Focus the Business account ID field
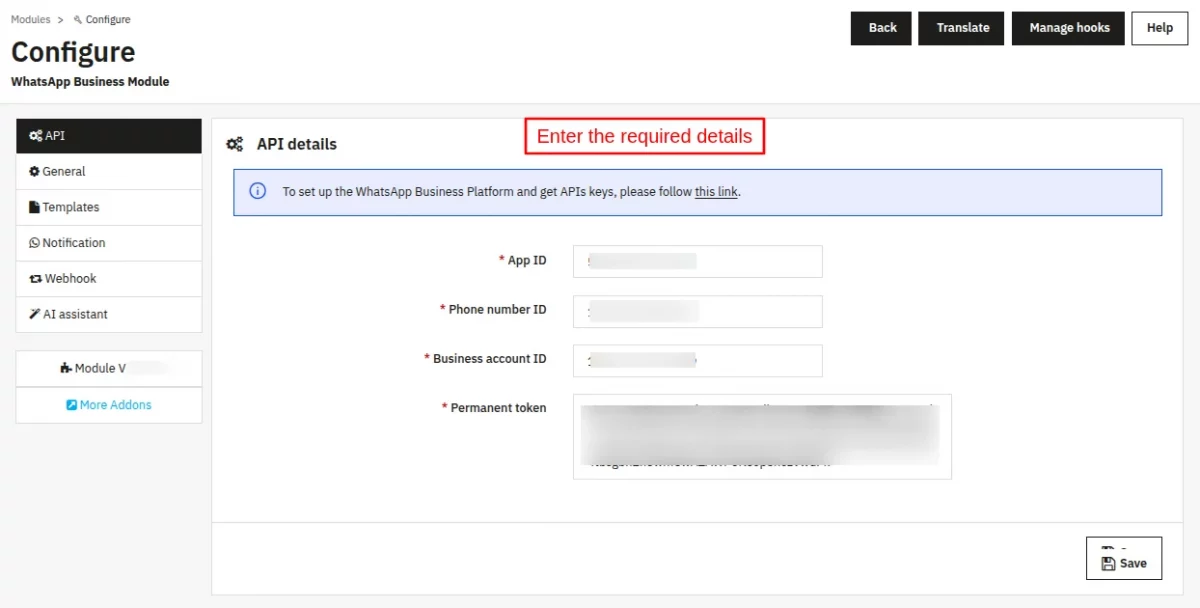The height and width of the screenshot is (608, 1200). (698, 361)
